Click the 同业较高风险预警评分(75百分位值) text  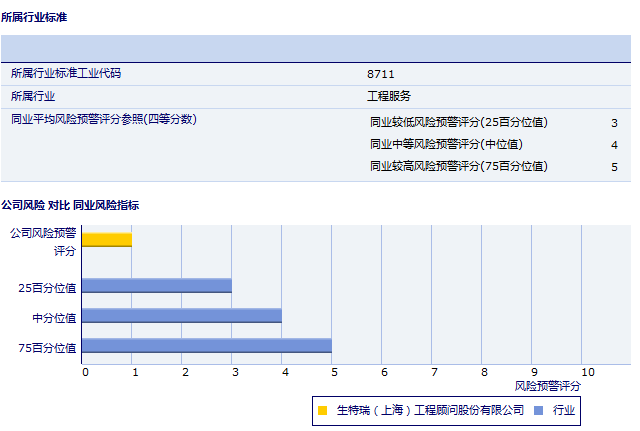tap(459, 166)
